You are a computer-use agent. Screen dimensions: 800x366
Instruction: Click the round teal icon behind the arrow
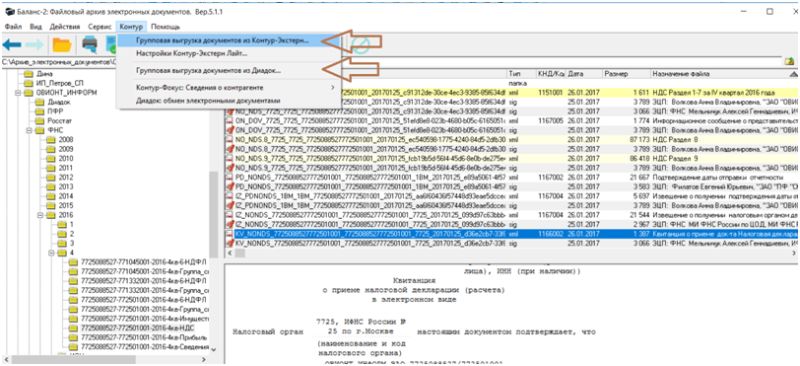[x=360, y=45]
